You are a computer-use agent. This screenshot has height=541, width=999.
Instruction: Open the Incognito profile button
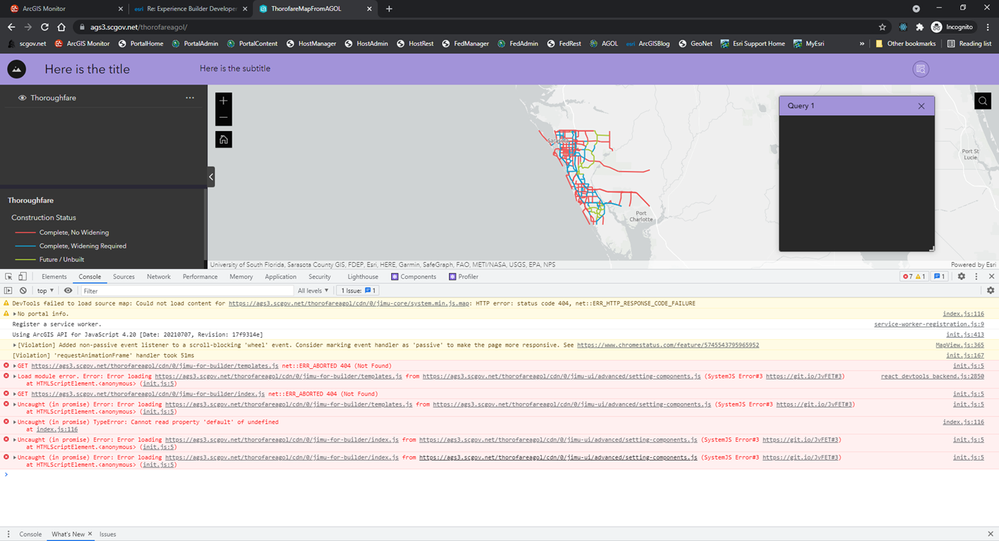point(953,27)
